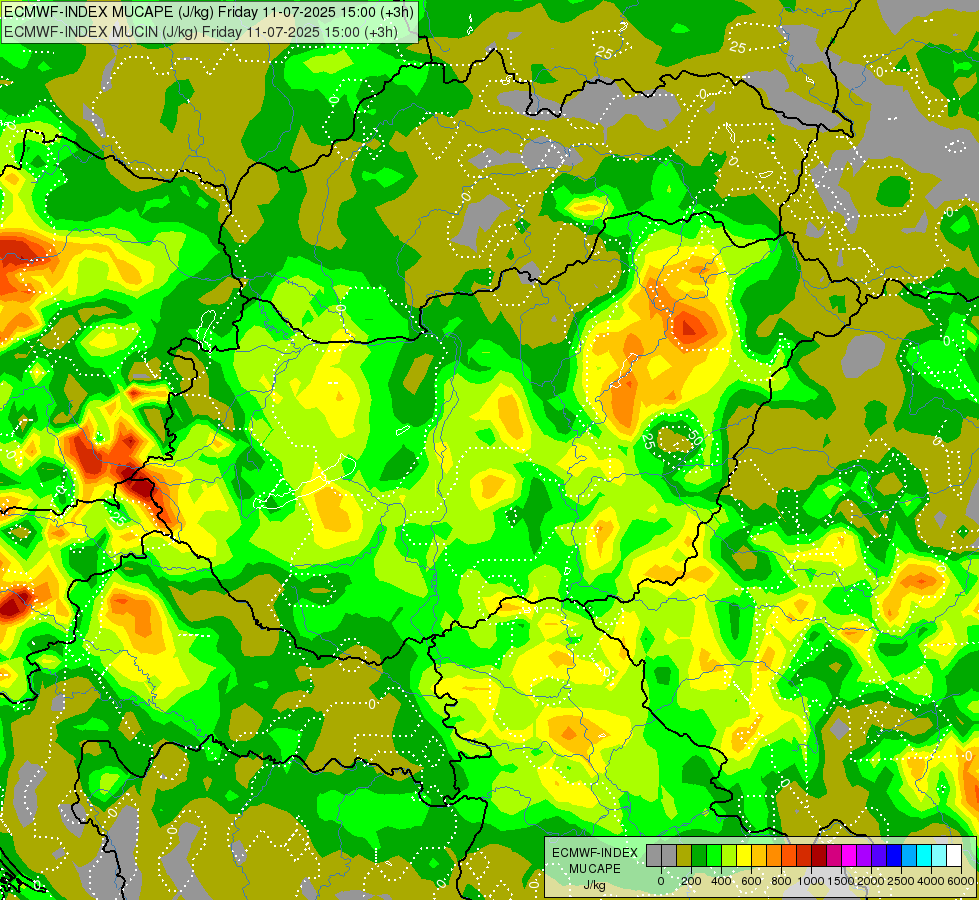
Task: Click the MUCIN title line at top
Action: (x=200, y=31)
